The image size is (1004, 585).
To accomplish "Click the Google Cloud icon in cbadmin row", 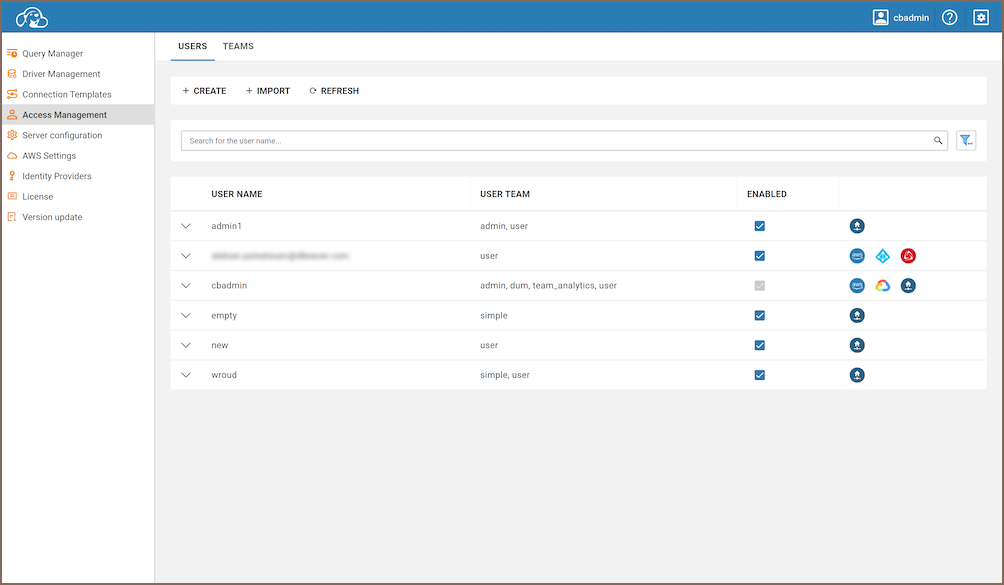I will (882, 286).
